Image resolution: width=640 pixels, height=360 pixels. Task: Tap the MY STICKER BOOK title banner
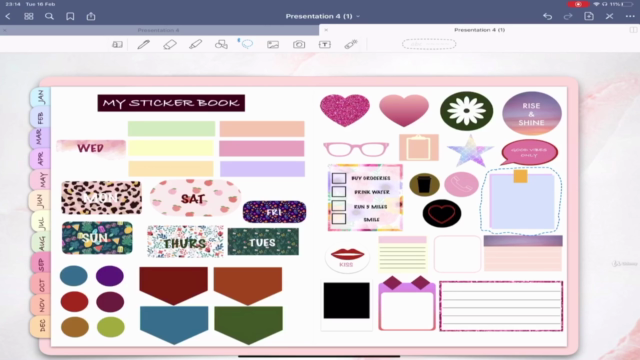point(171,103)
